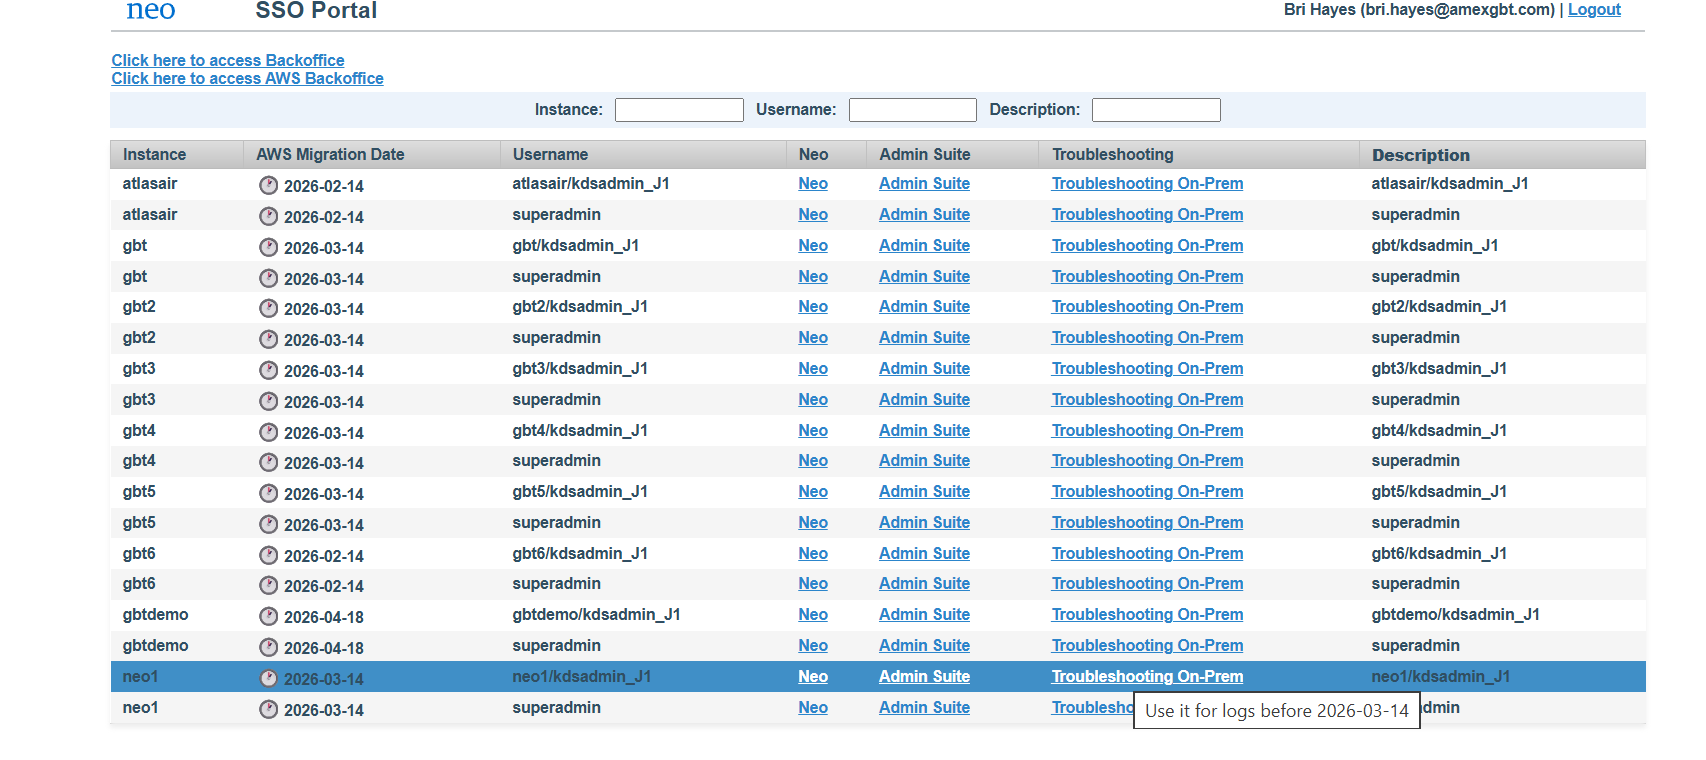
Task: Open Admin Suite for atlasair/kdsadmin_J1
Action: (924, 183)
